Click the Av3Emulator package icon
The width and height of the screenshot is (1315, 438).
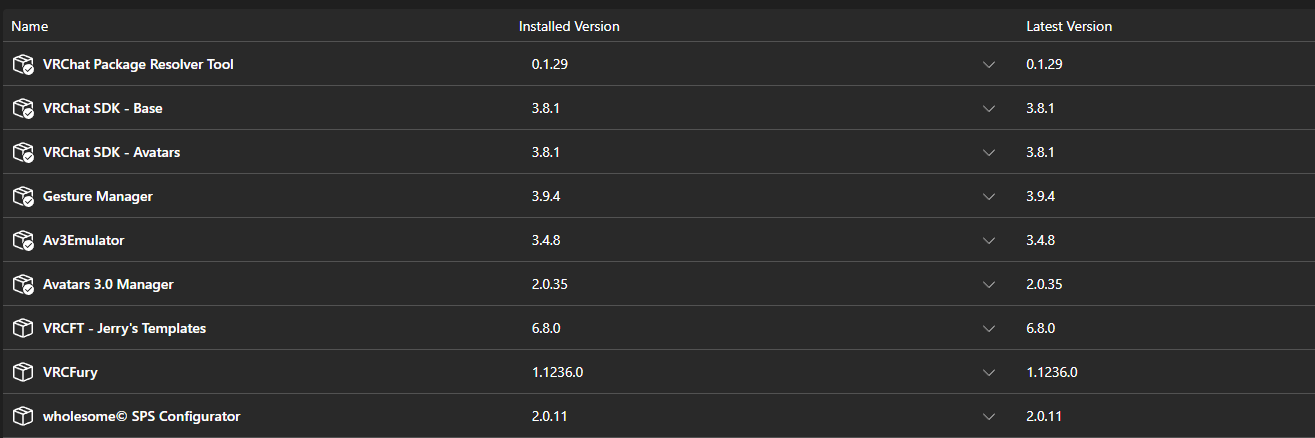pos(23,241)
